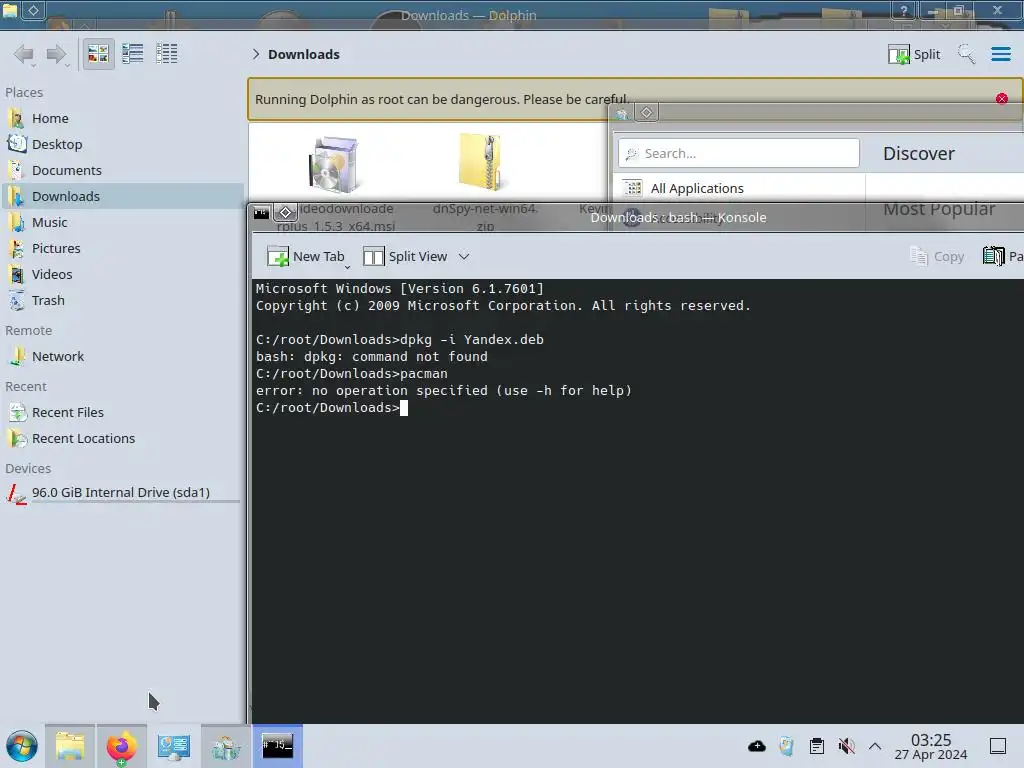1024x768 pixels.
Task: Open Network under Remote
Action: click(122, 357)
